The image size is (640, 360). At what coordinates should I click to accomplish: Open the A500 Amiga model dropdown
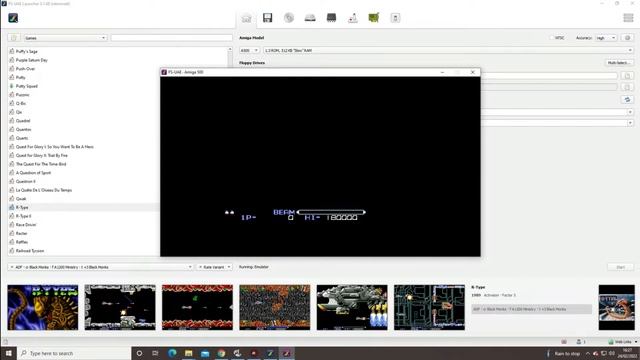pyautogui.click(x=249, y=50)
